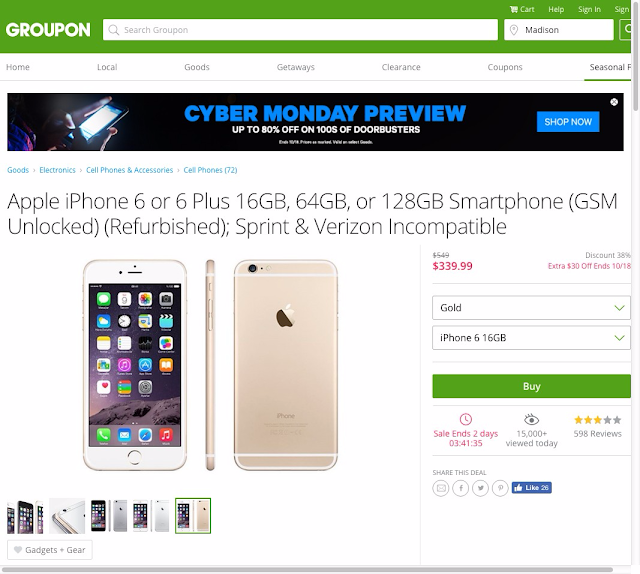The image size is (640, 574).
Task: Open Cell Phones & Accessories breadcrumb
Action: click(x=129, y=170)
